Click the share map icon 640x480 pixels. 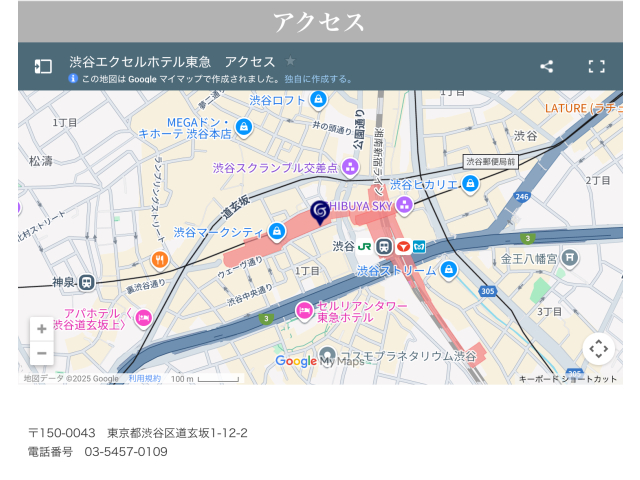[546, 66]
